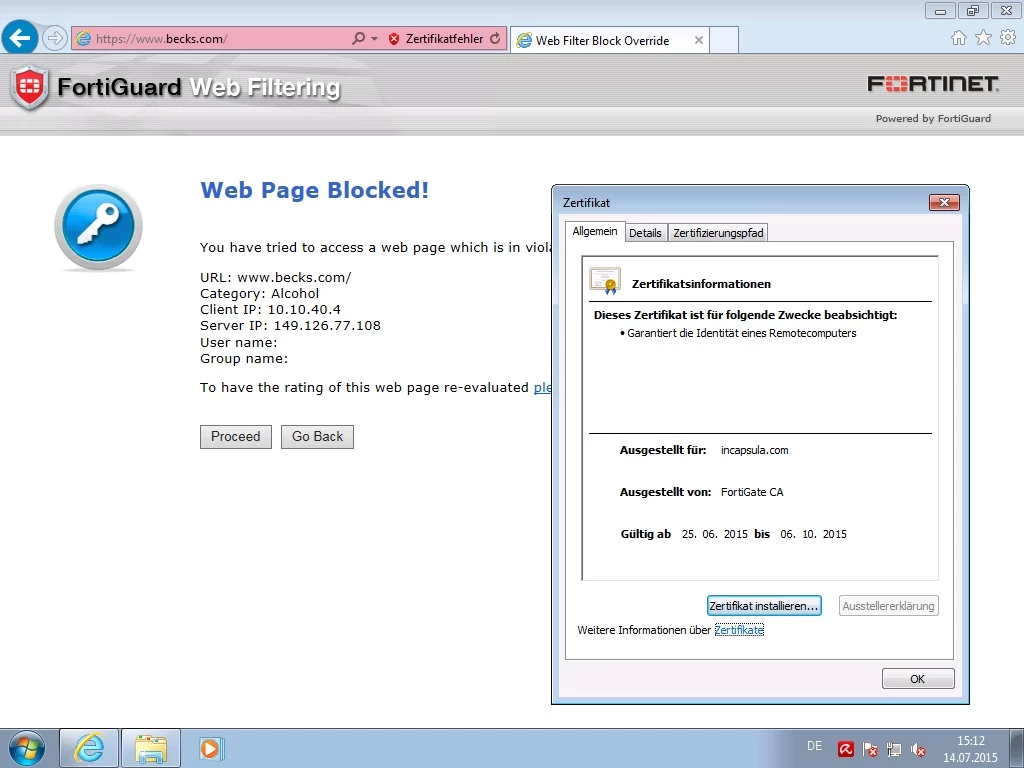This screenshot has height=768, width=1024.
Task: Launch Windows Media Player from taskbar
Action: [211, 748]
